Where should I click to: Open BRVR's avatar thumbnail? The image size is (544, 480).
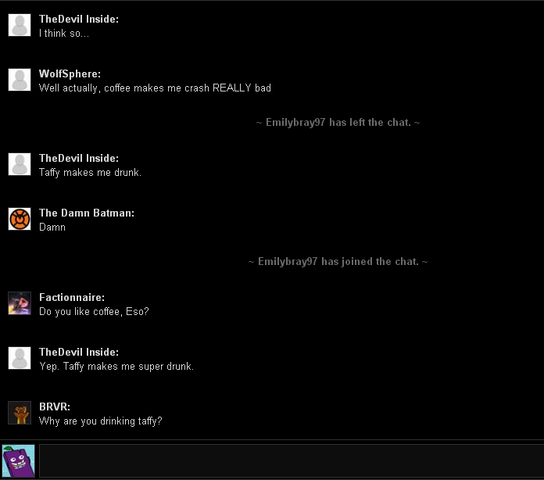coord(19,413)
